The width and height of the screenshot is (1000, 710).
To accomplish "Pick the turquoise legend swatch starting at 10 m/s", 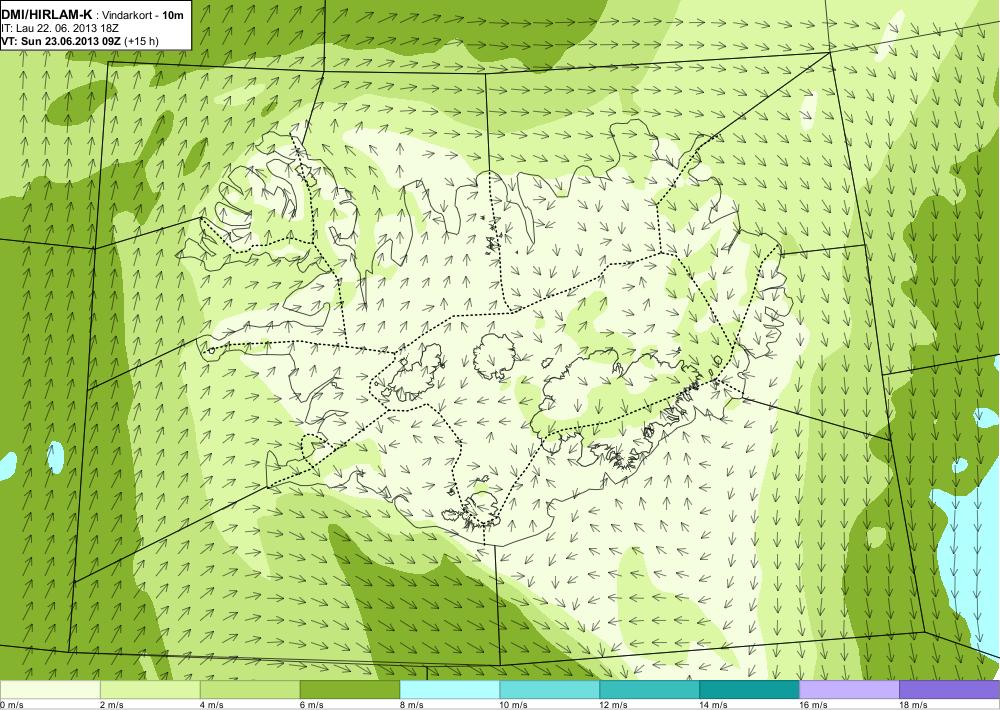I will [550, 690].
